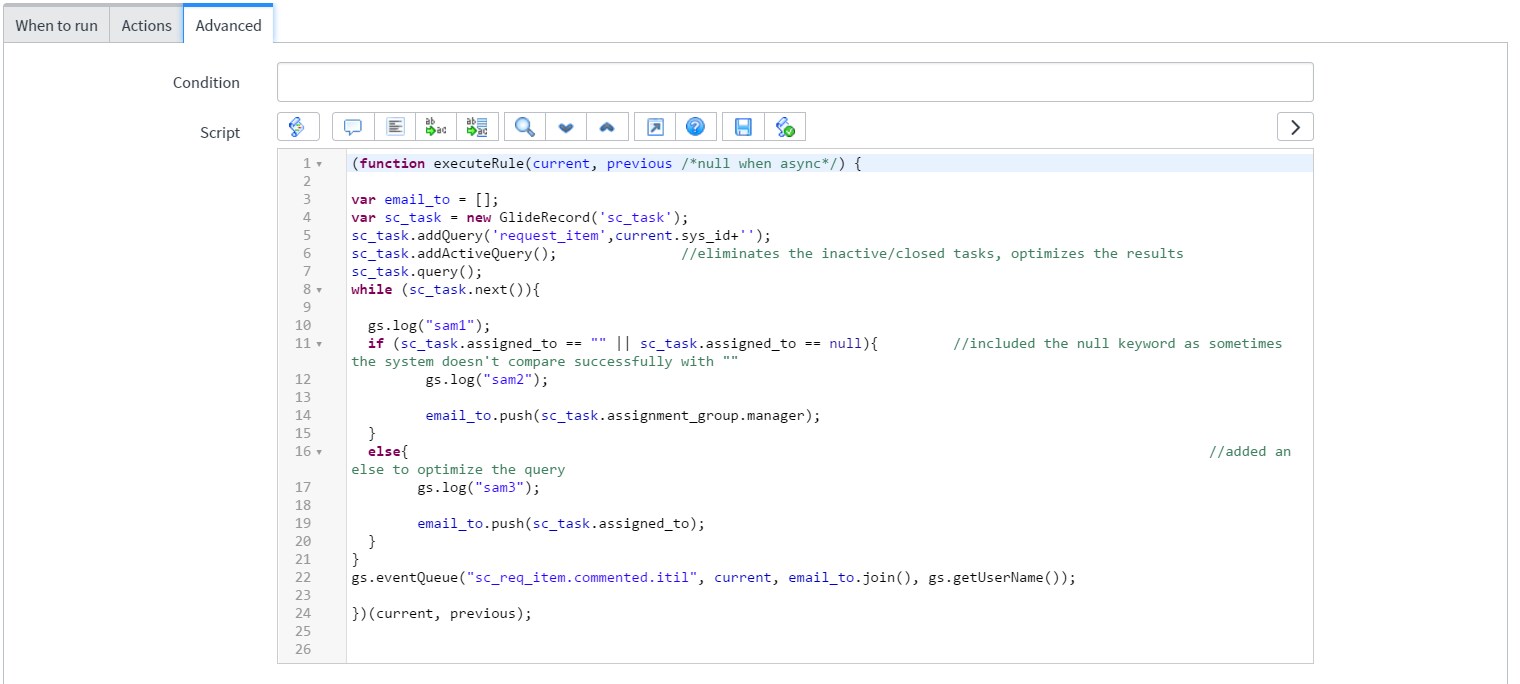The height and width of the screenshot is (684, 1520).
Task: Click the '})(current, previous);' closing line
Action: click(x=442, y=613)
